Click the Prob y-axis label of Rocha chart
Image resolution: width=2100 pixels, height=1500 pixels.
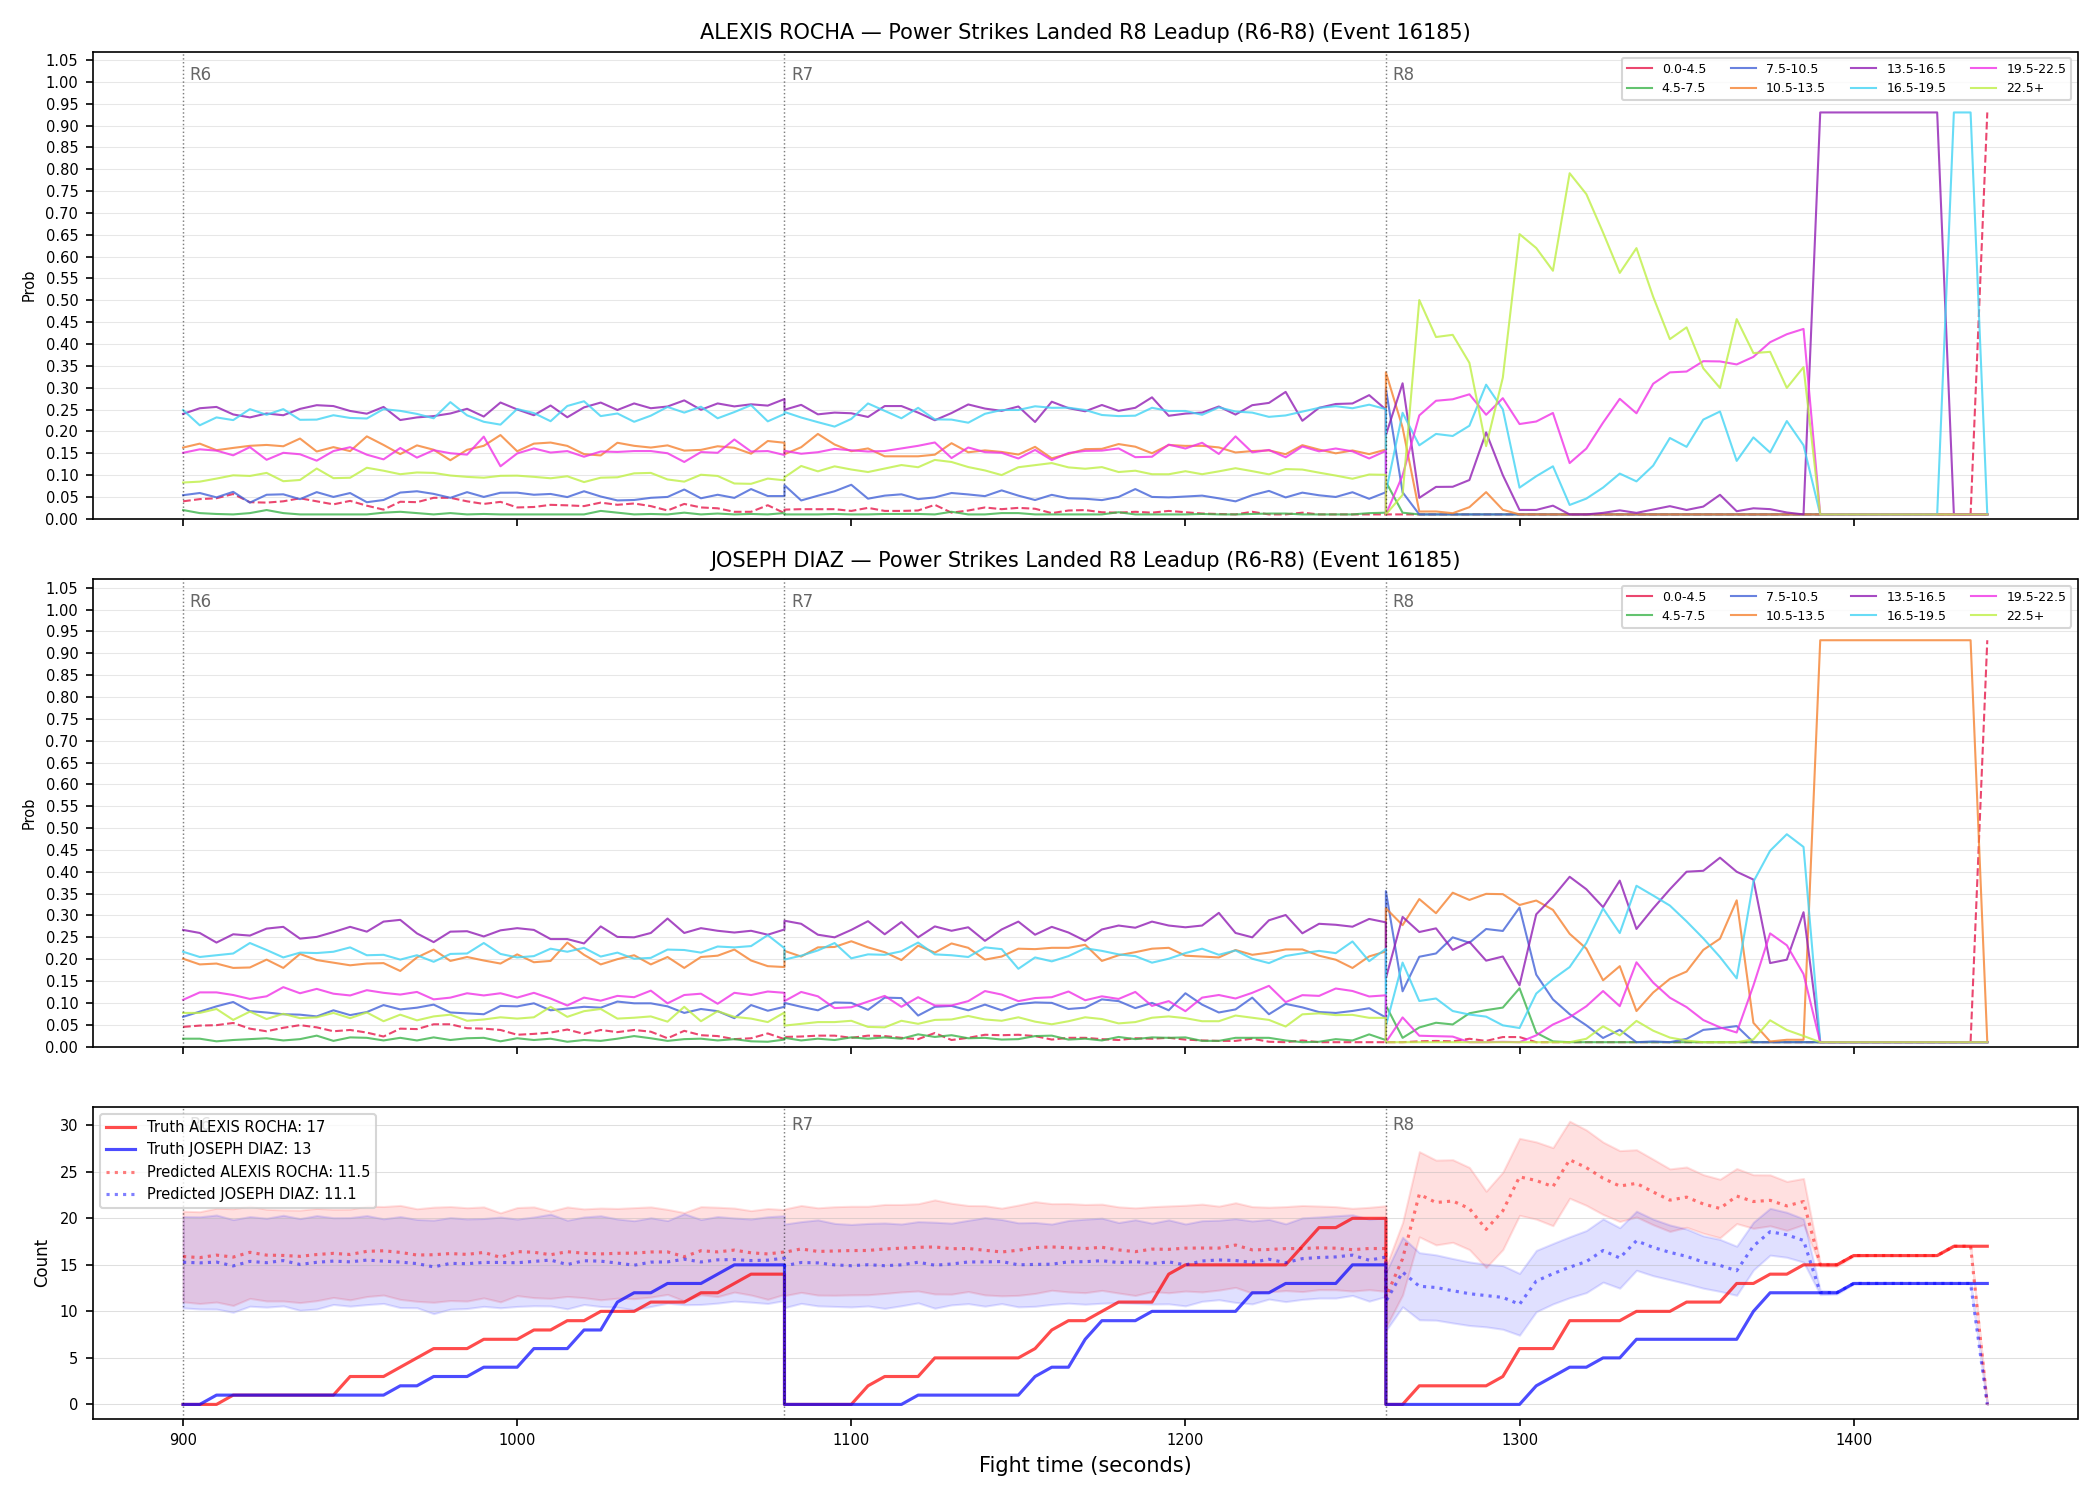pyautogui.click(x=29, y=286)
